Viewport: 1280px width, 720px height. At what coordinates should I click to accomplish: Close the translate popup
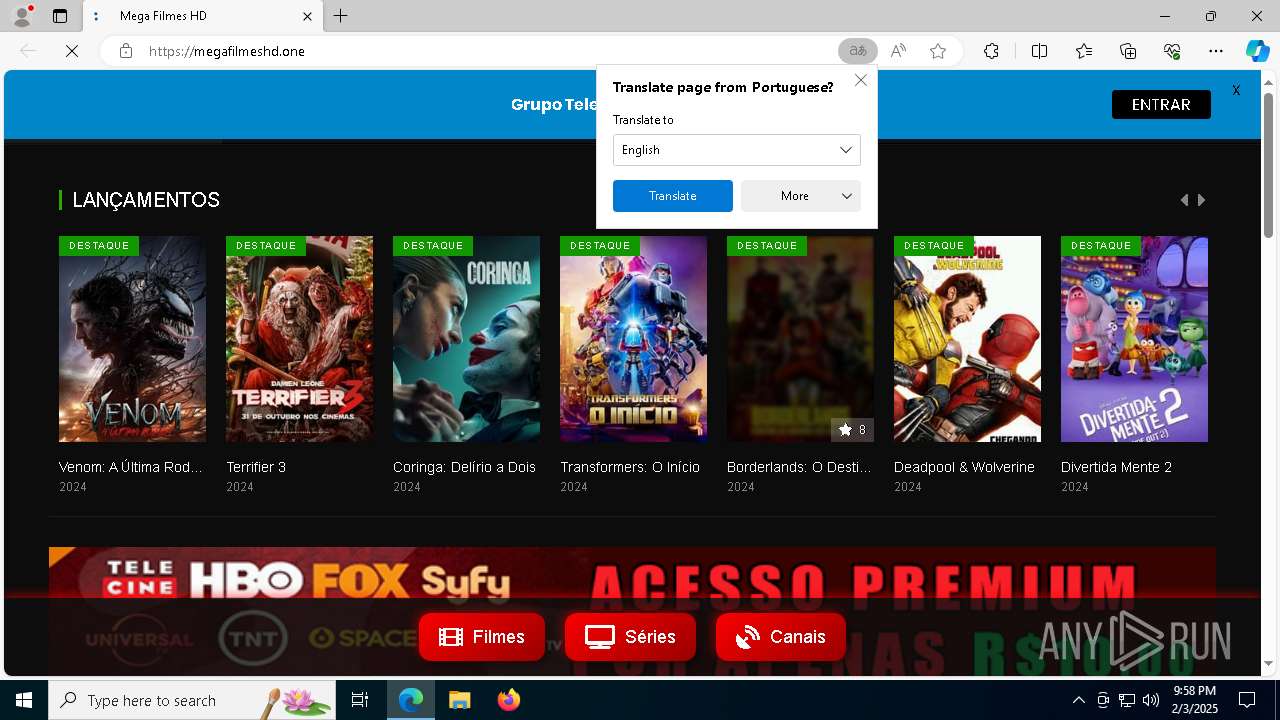click(861, 80)
